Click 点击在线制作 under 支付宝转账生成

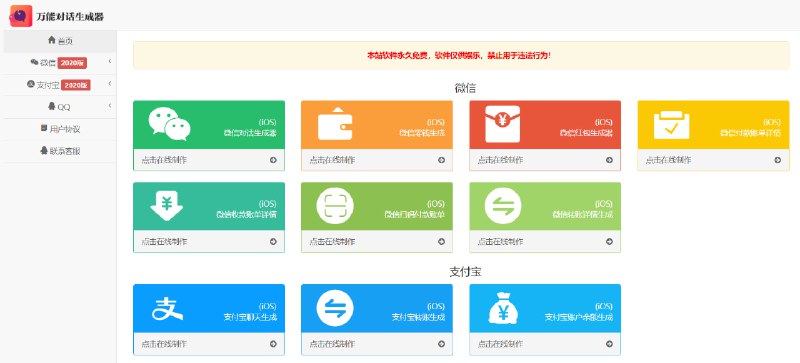click(x=332, y=344)
